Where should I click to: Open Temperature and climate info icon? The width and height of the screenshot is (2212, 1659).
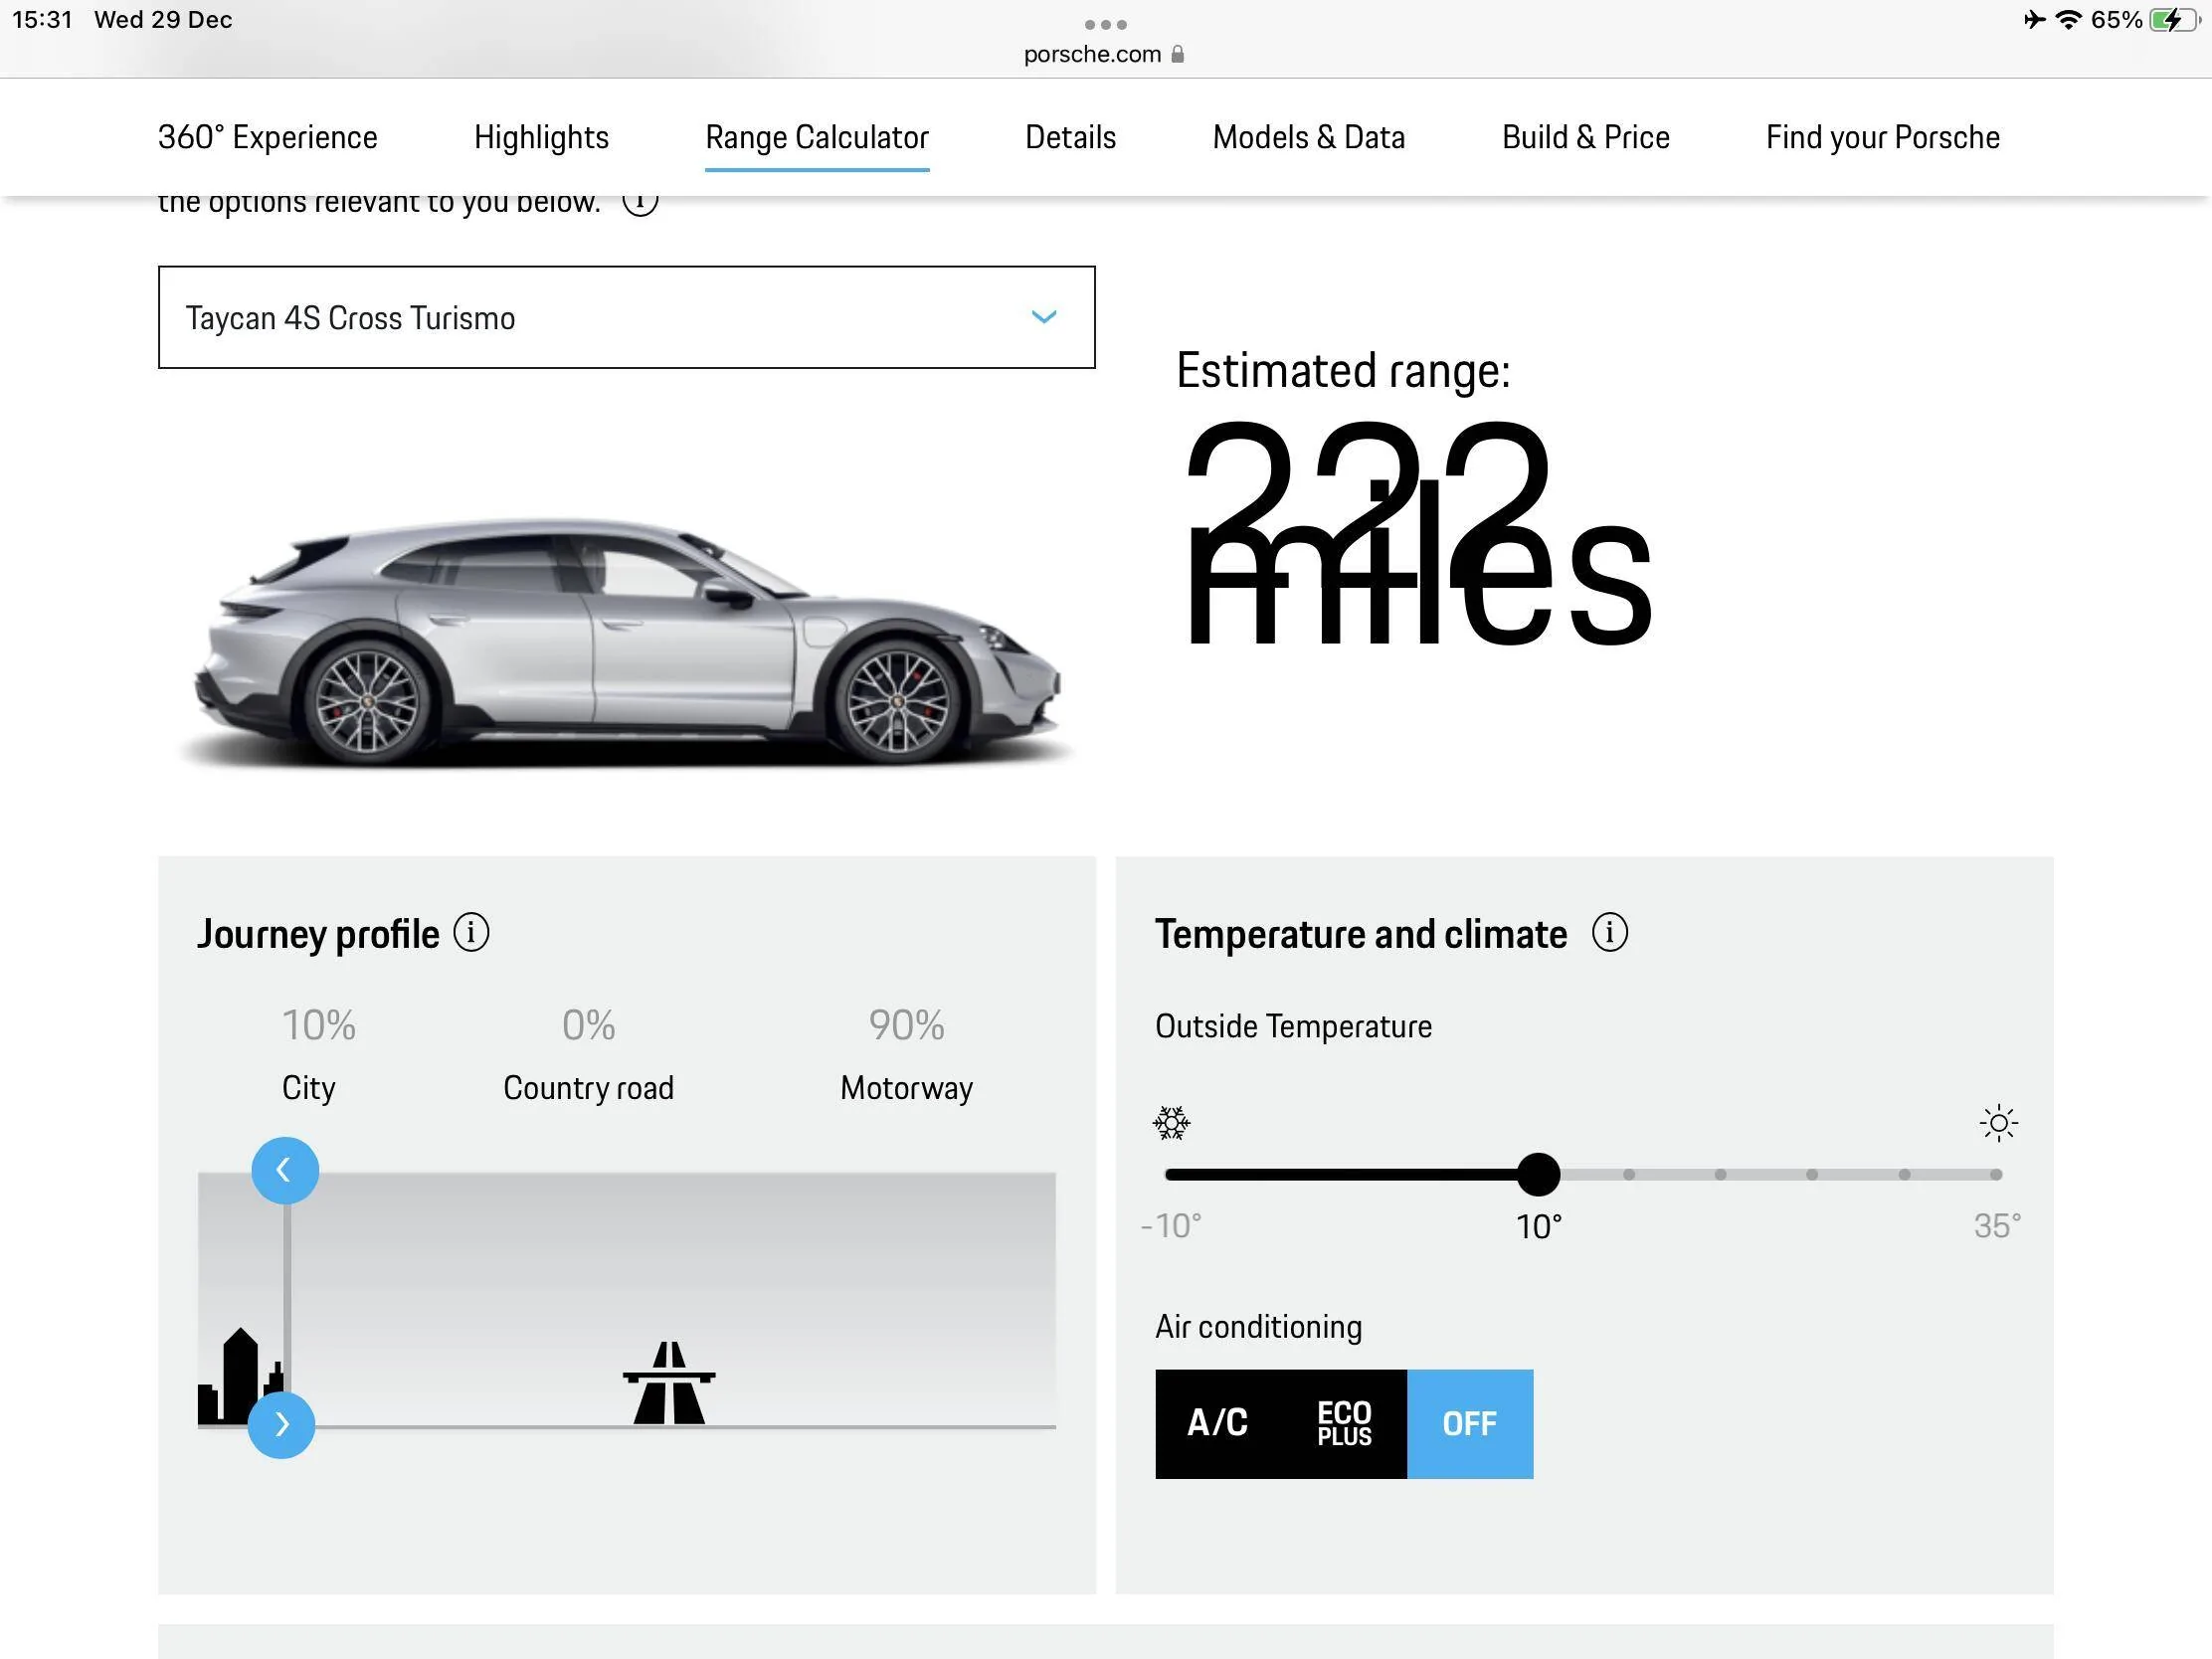[x=1609, y=932]
